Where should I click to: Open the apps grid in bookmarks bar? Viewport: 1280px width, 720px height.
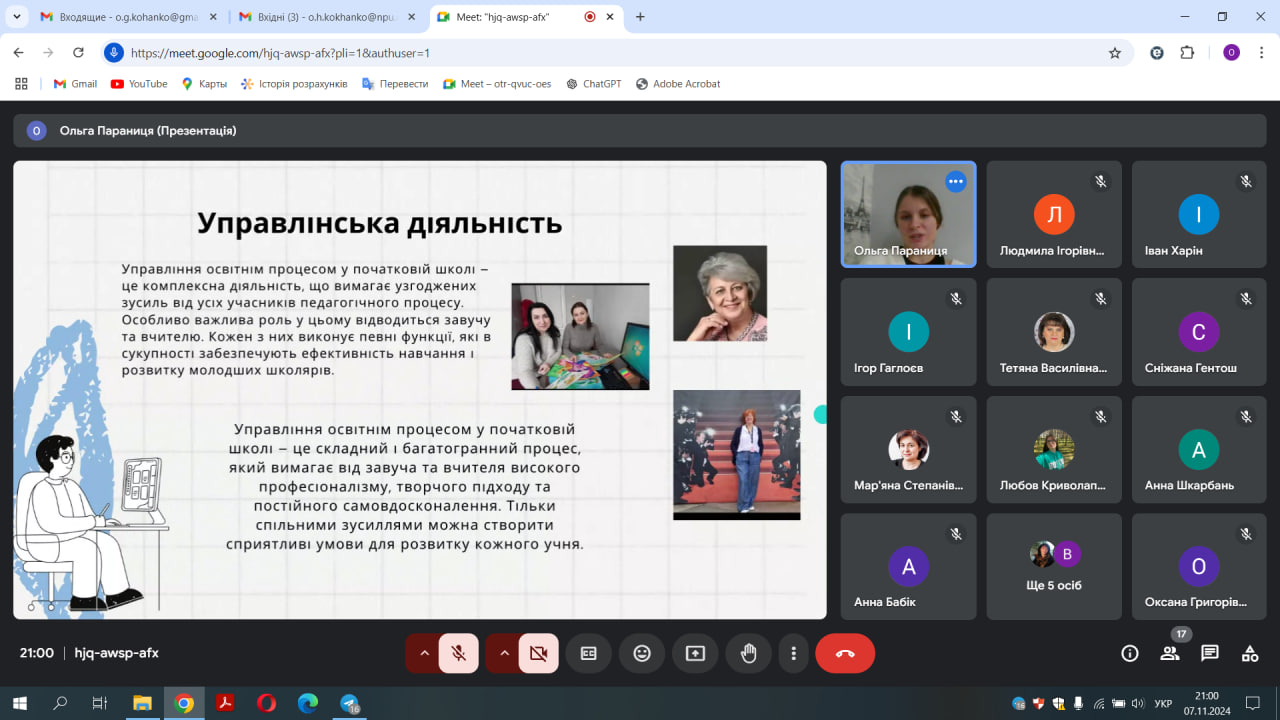coord(22,84)
